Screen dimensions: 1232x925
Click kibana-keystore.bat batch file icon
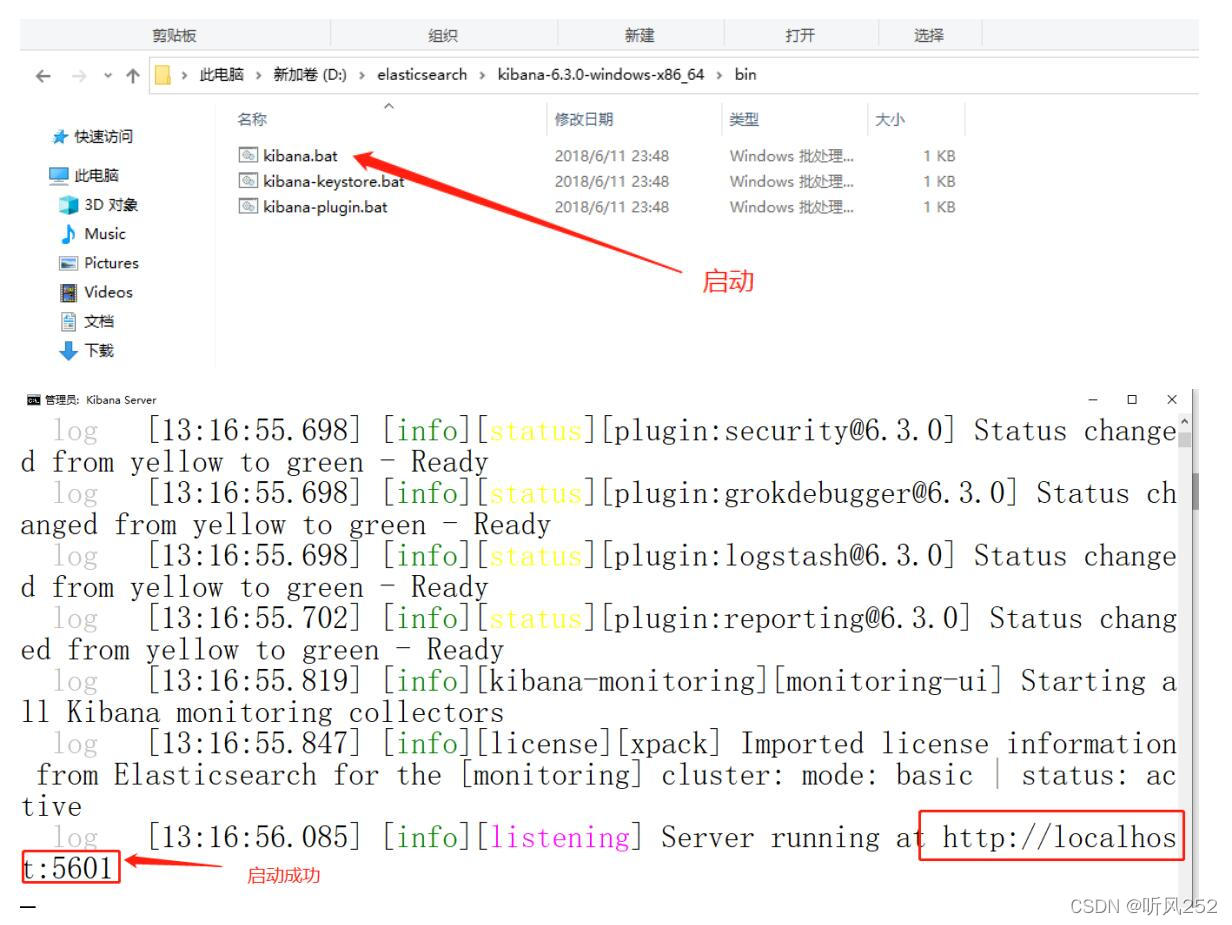tap(248, 181)
